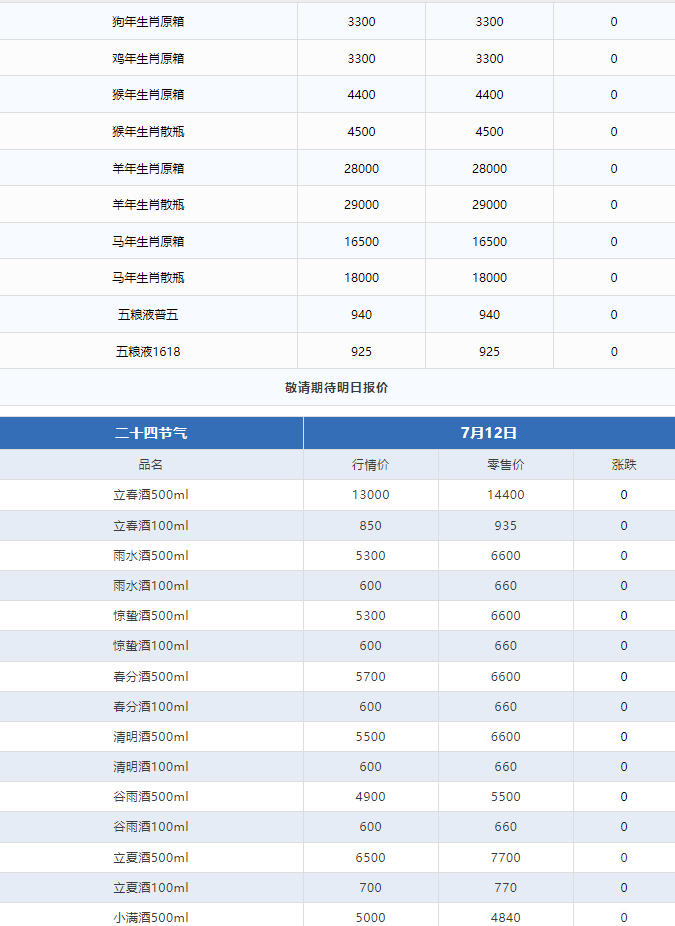The width and height of the screenshot is (675, 926).
Task: Click the 5000 market price of 小满酒500ml
Action: (x=370, y=918)
